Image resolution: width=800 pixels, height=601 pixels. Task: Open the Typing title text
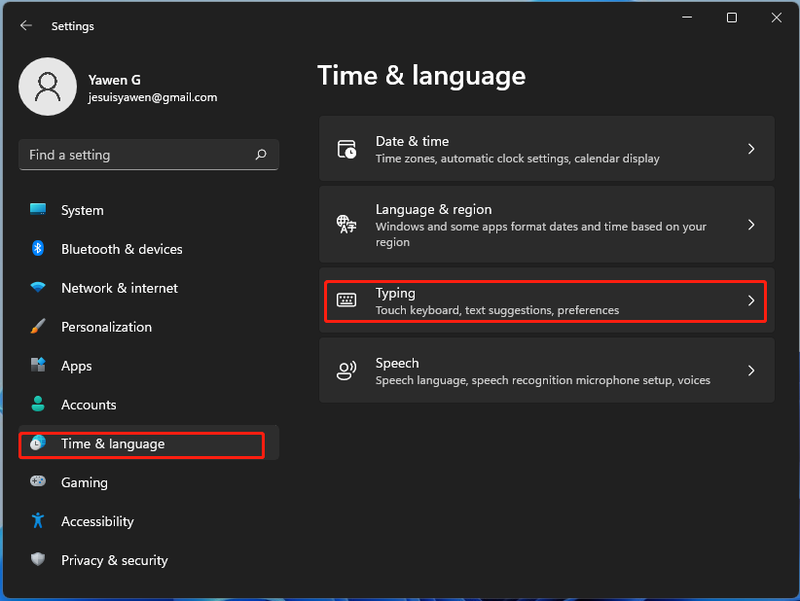(x=395, y=293)
